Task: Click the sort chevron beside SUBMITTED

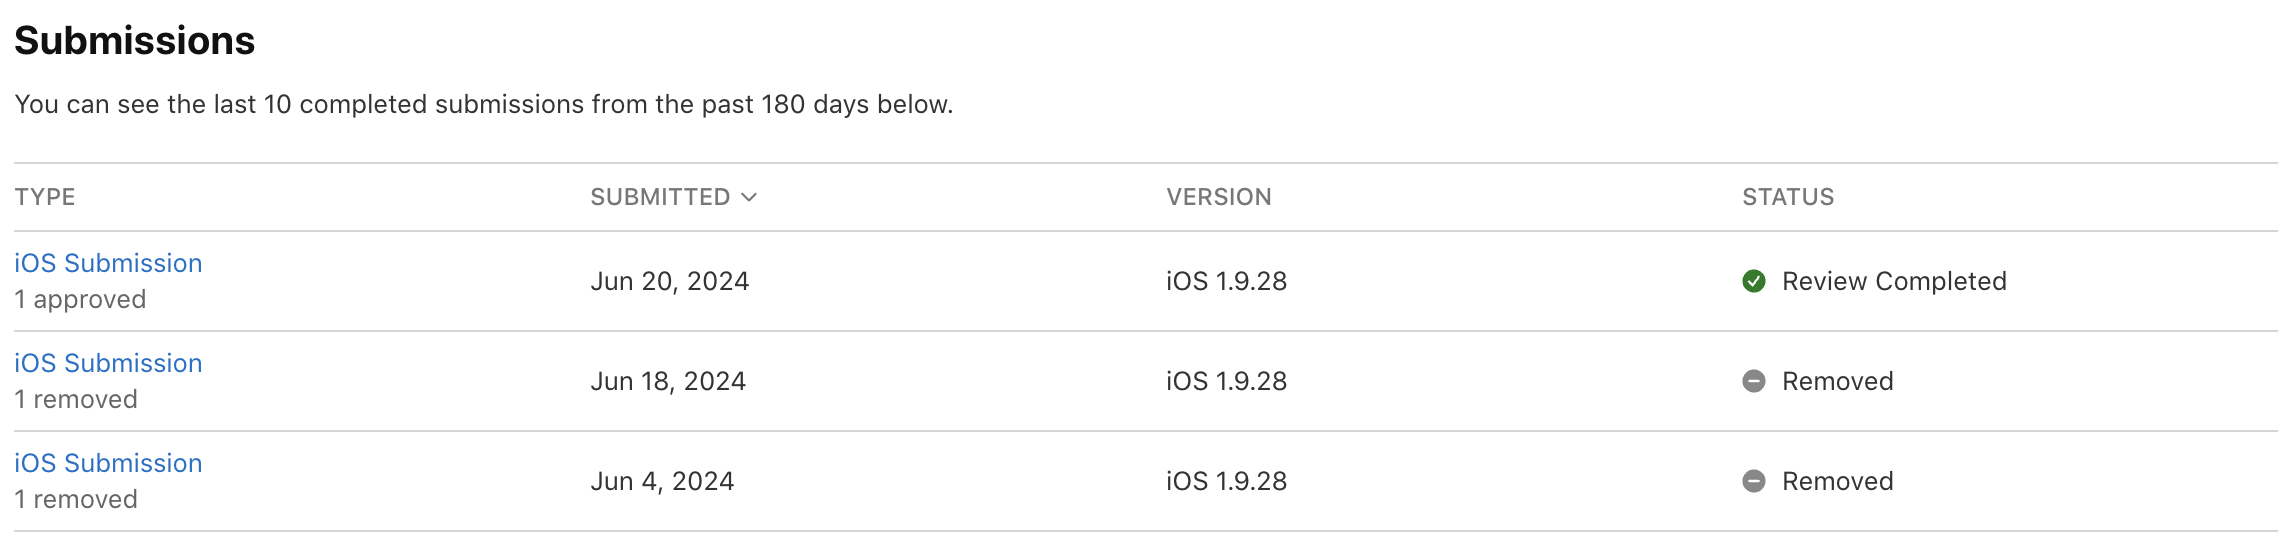Action: (749, 197)
